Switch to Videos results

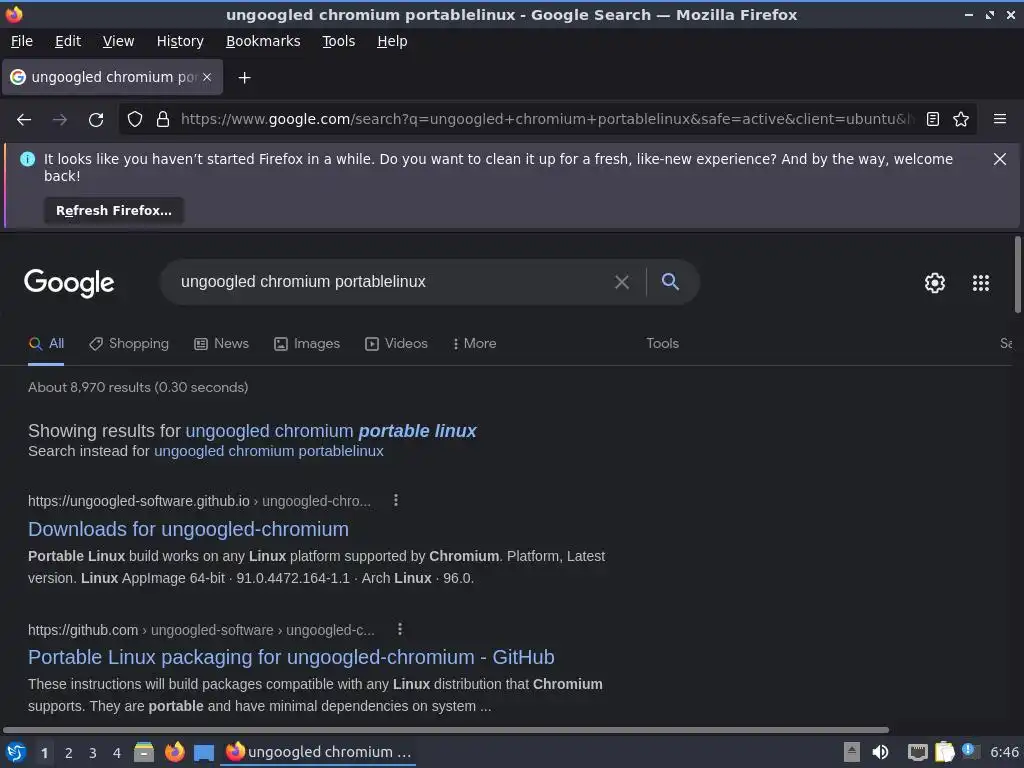pyautogui.click(x=396, y=344)
